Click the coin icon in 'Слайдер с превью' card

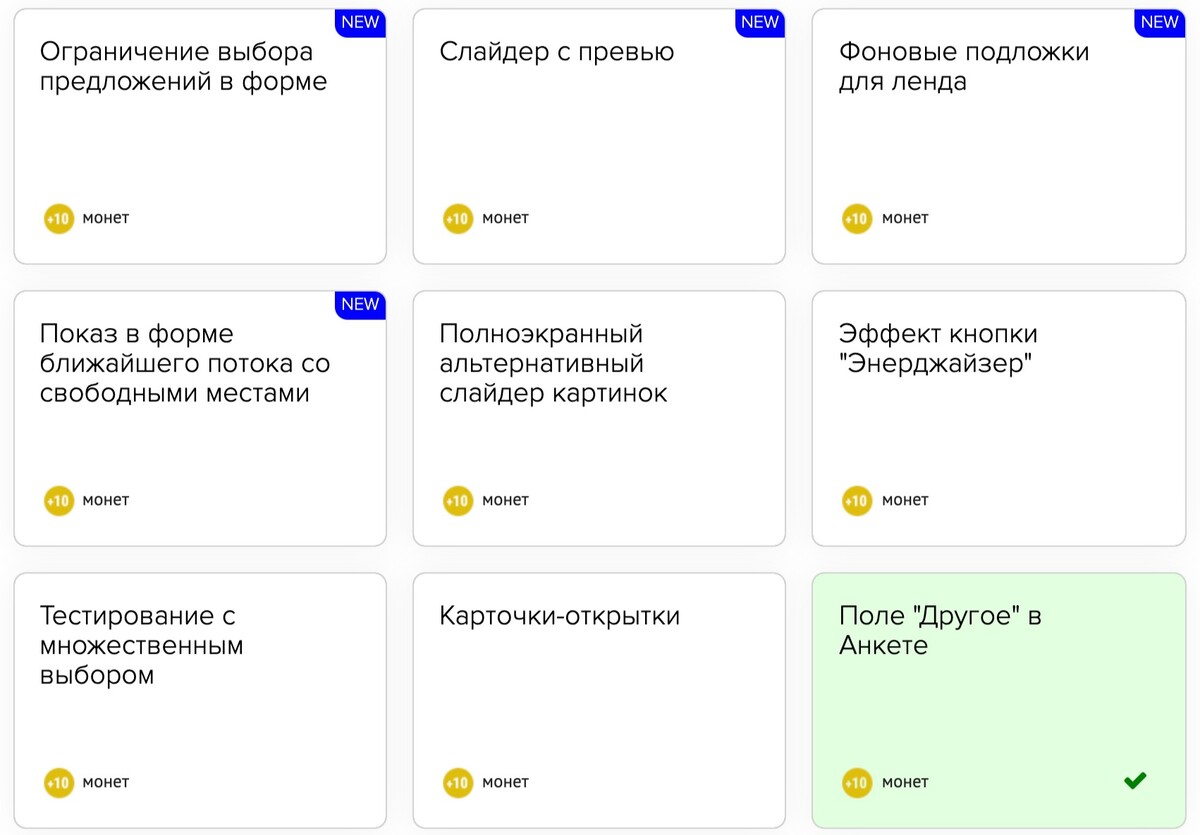pos(458,218)
